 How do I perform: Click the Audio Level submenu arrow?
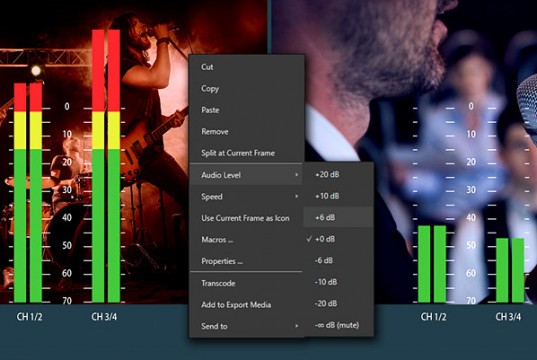[x=297, y=175]
